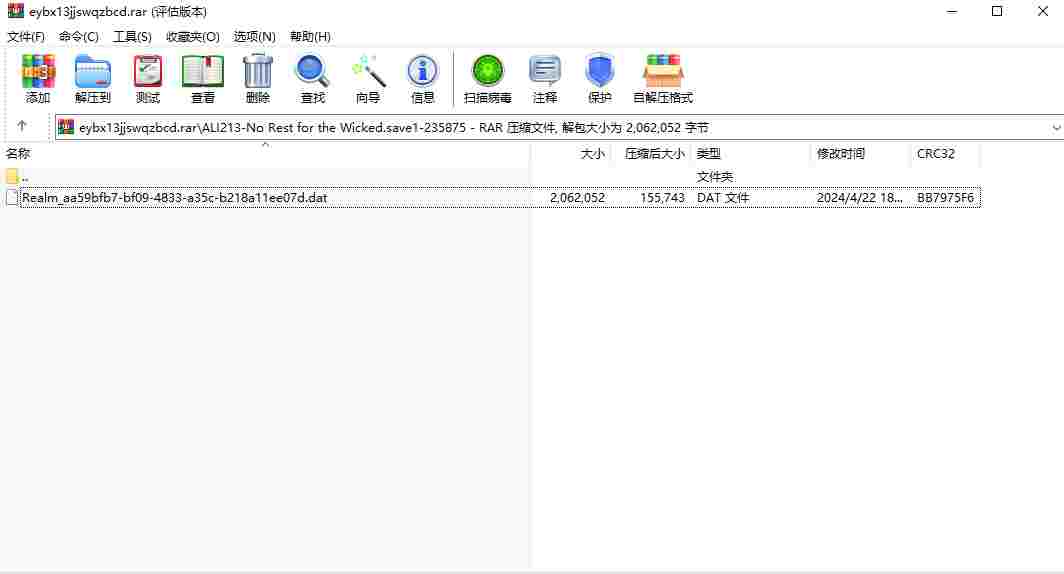Click the 删除 (Delete) trash icon
Image resolution: width=1064 pixels, height=574 pixels.
[x=257, y=79]
